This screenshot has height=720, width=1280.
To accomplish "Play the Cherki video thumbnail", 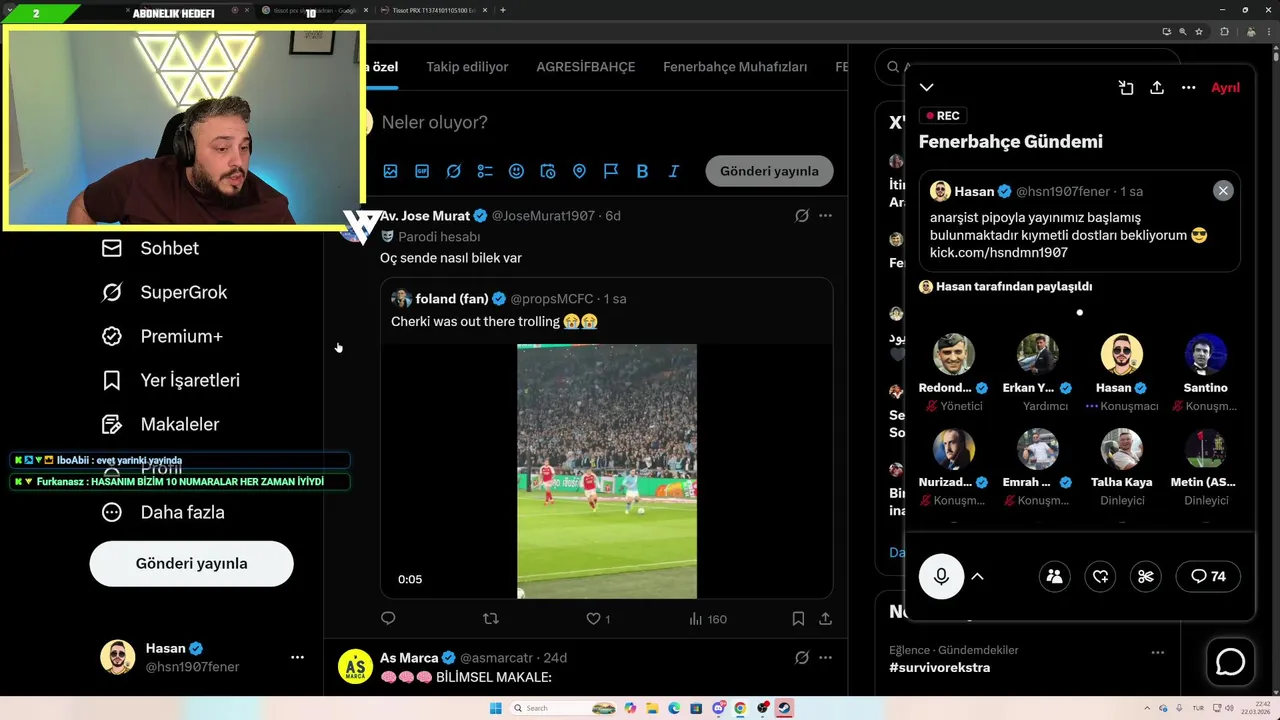I will click(607, 471).
